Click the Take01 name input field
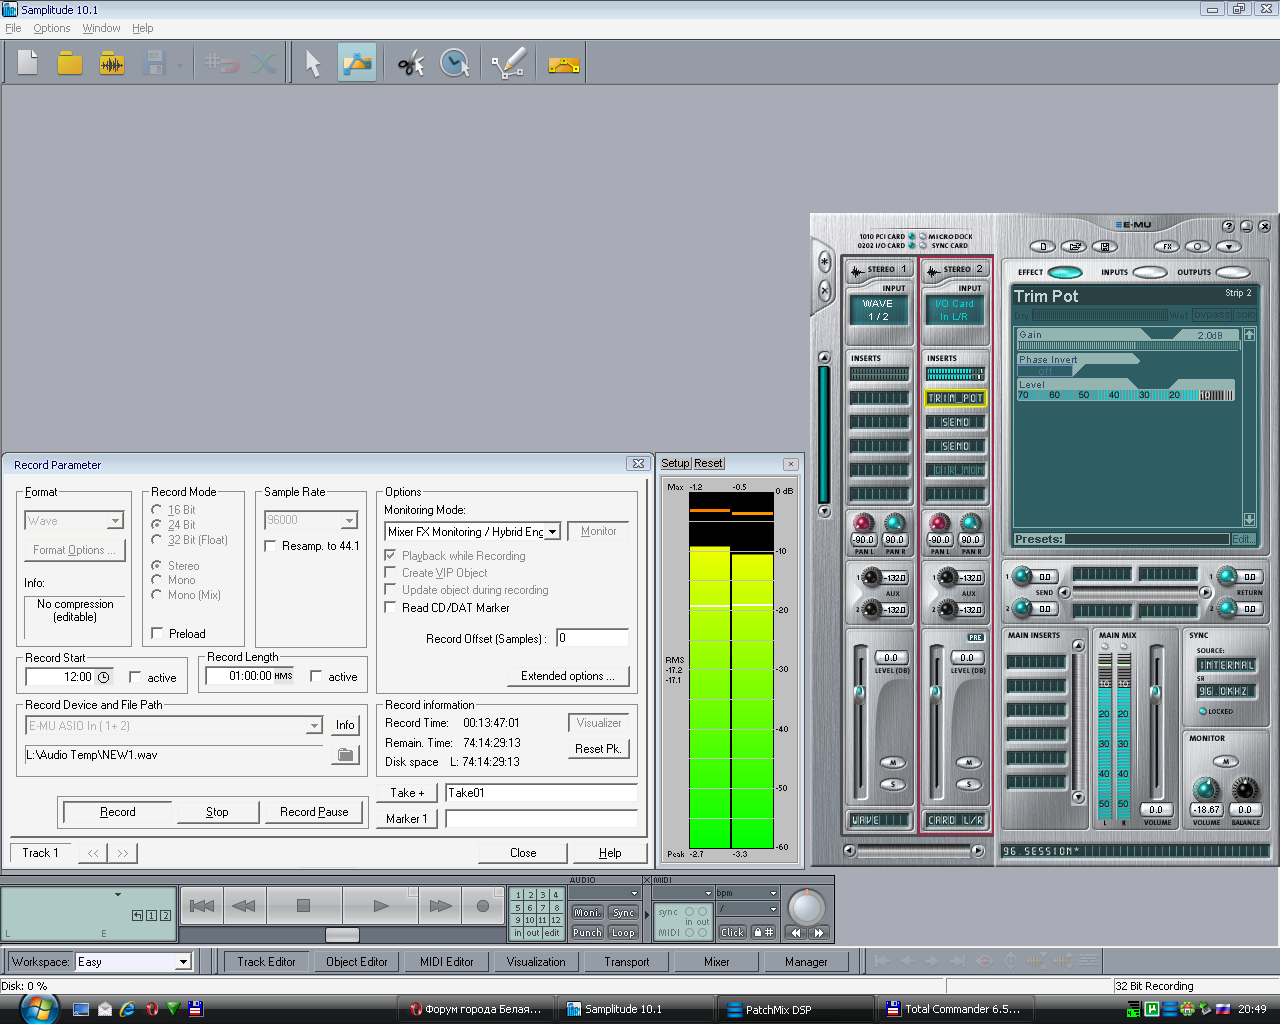This screenshot has width=1280, height=1024. (x=540, y=793)
